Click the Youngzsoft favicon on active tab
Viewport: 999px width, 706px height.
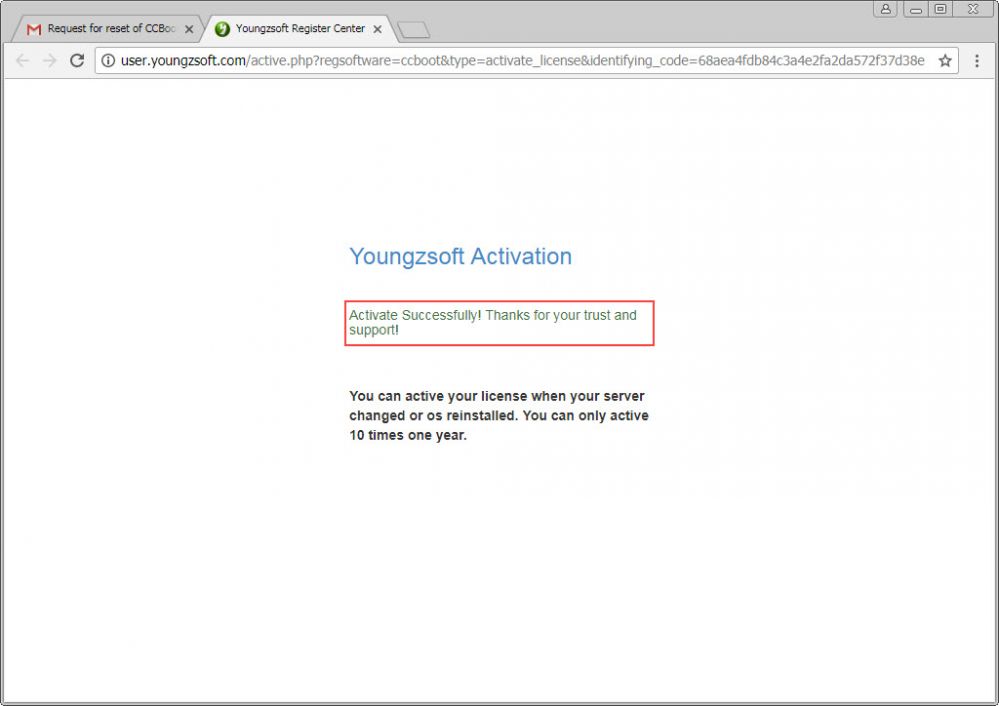tap(222, 29)
